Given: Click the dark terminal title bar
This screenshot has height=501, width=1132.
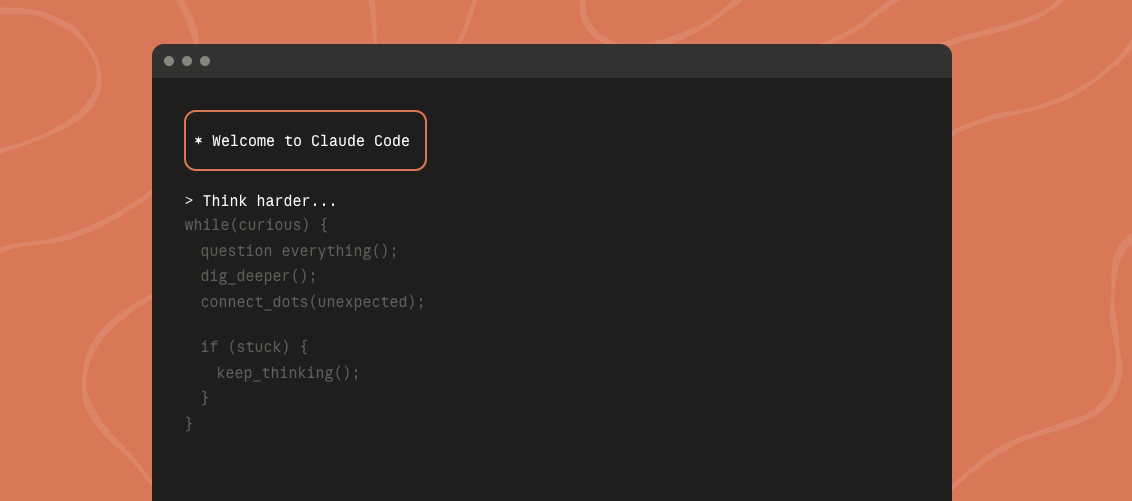Looking at the screenshot, I should 552,61.
